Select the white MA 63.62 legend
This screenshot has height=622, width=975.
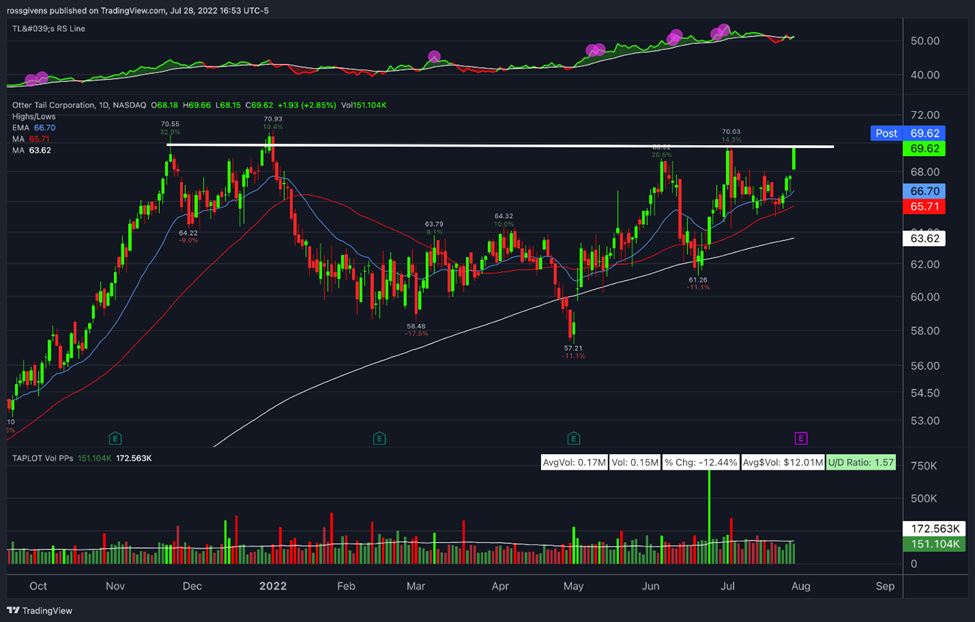coord(31,150)
